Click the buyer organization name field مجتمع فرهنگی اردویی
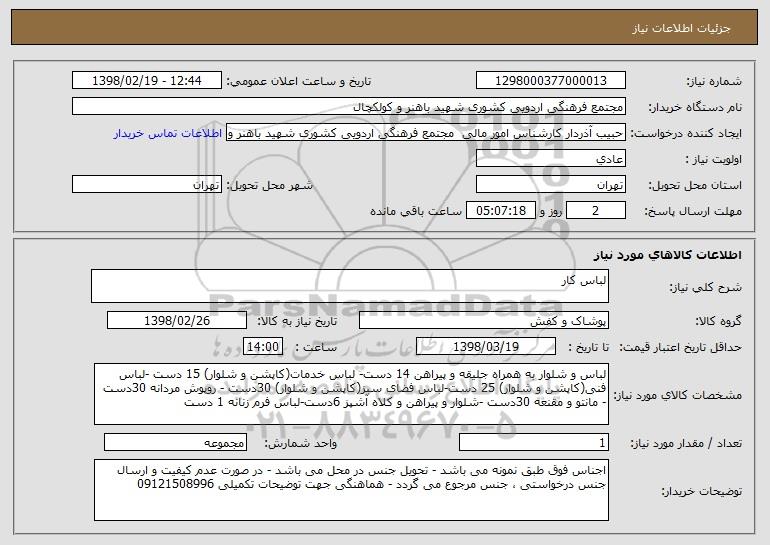This screenshot has height=545, width=770. coord(349,107)
